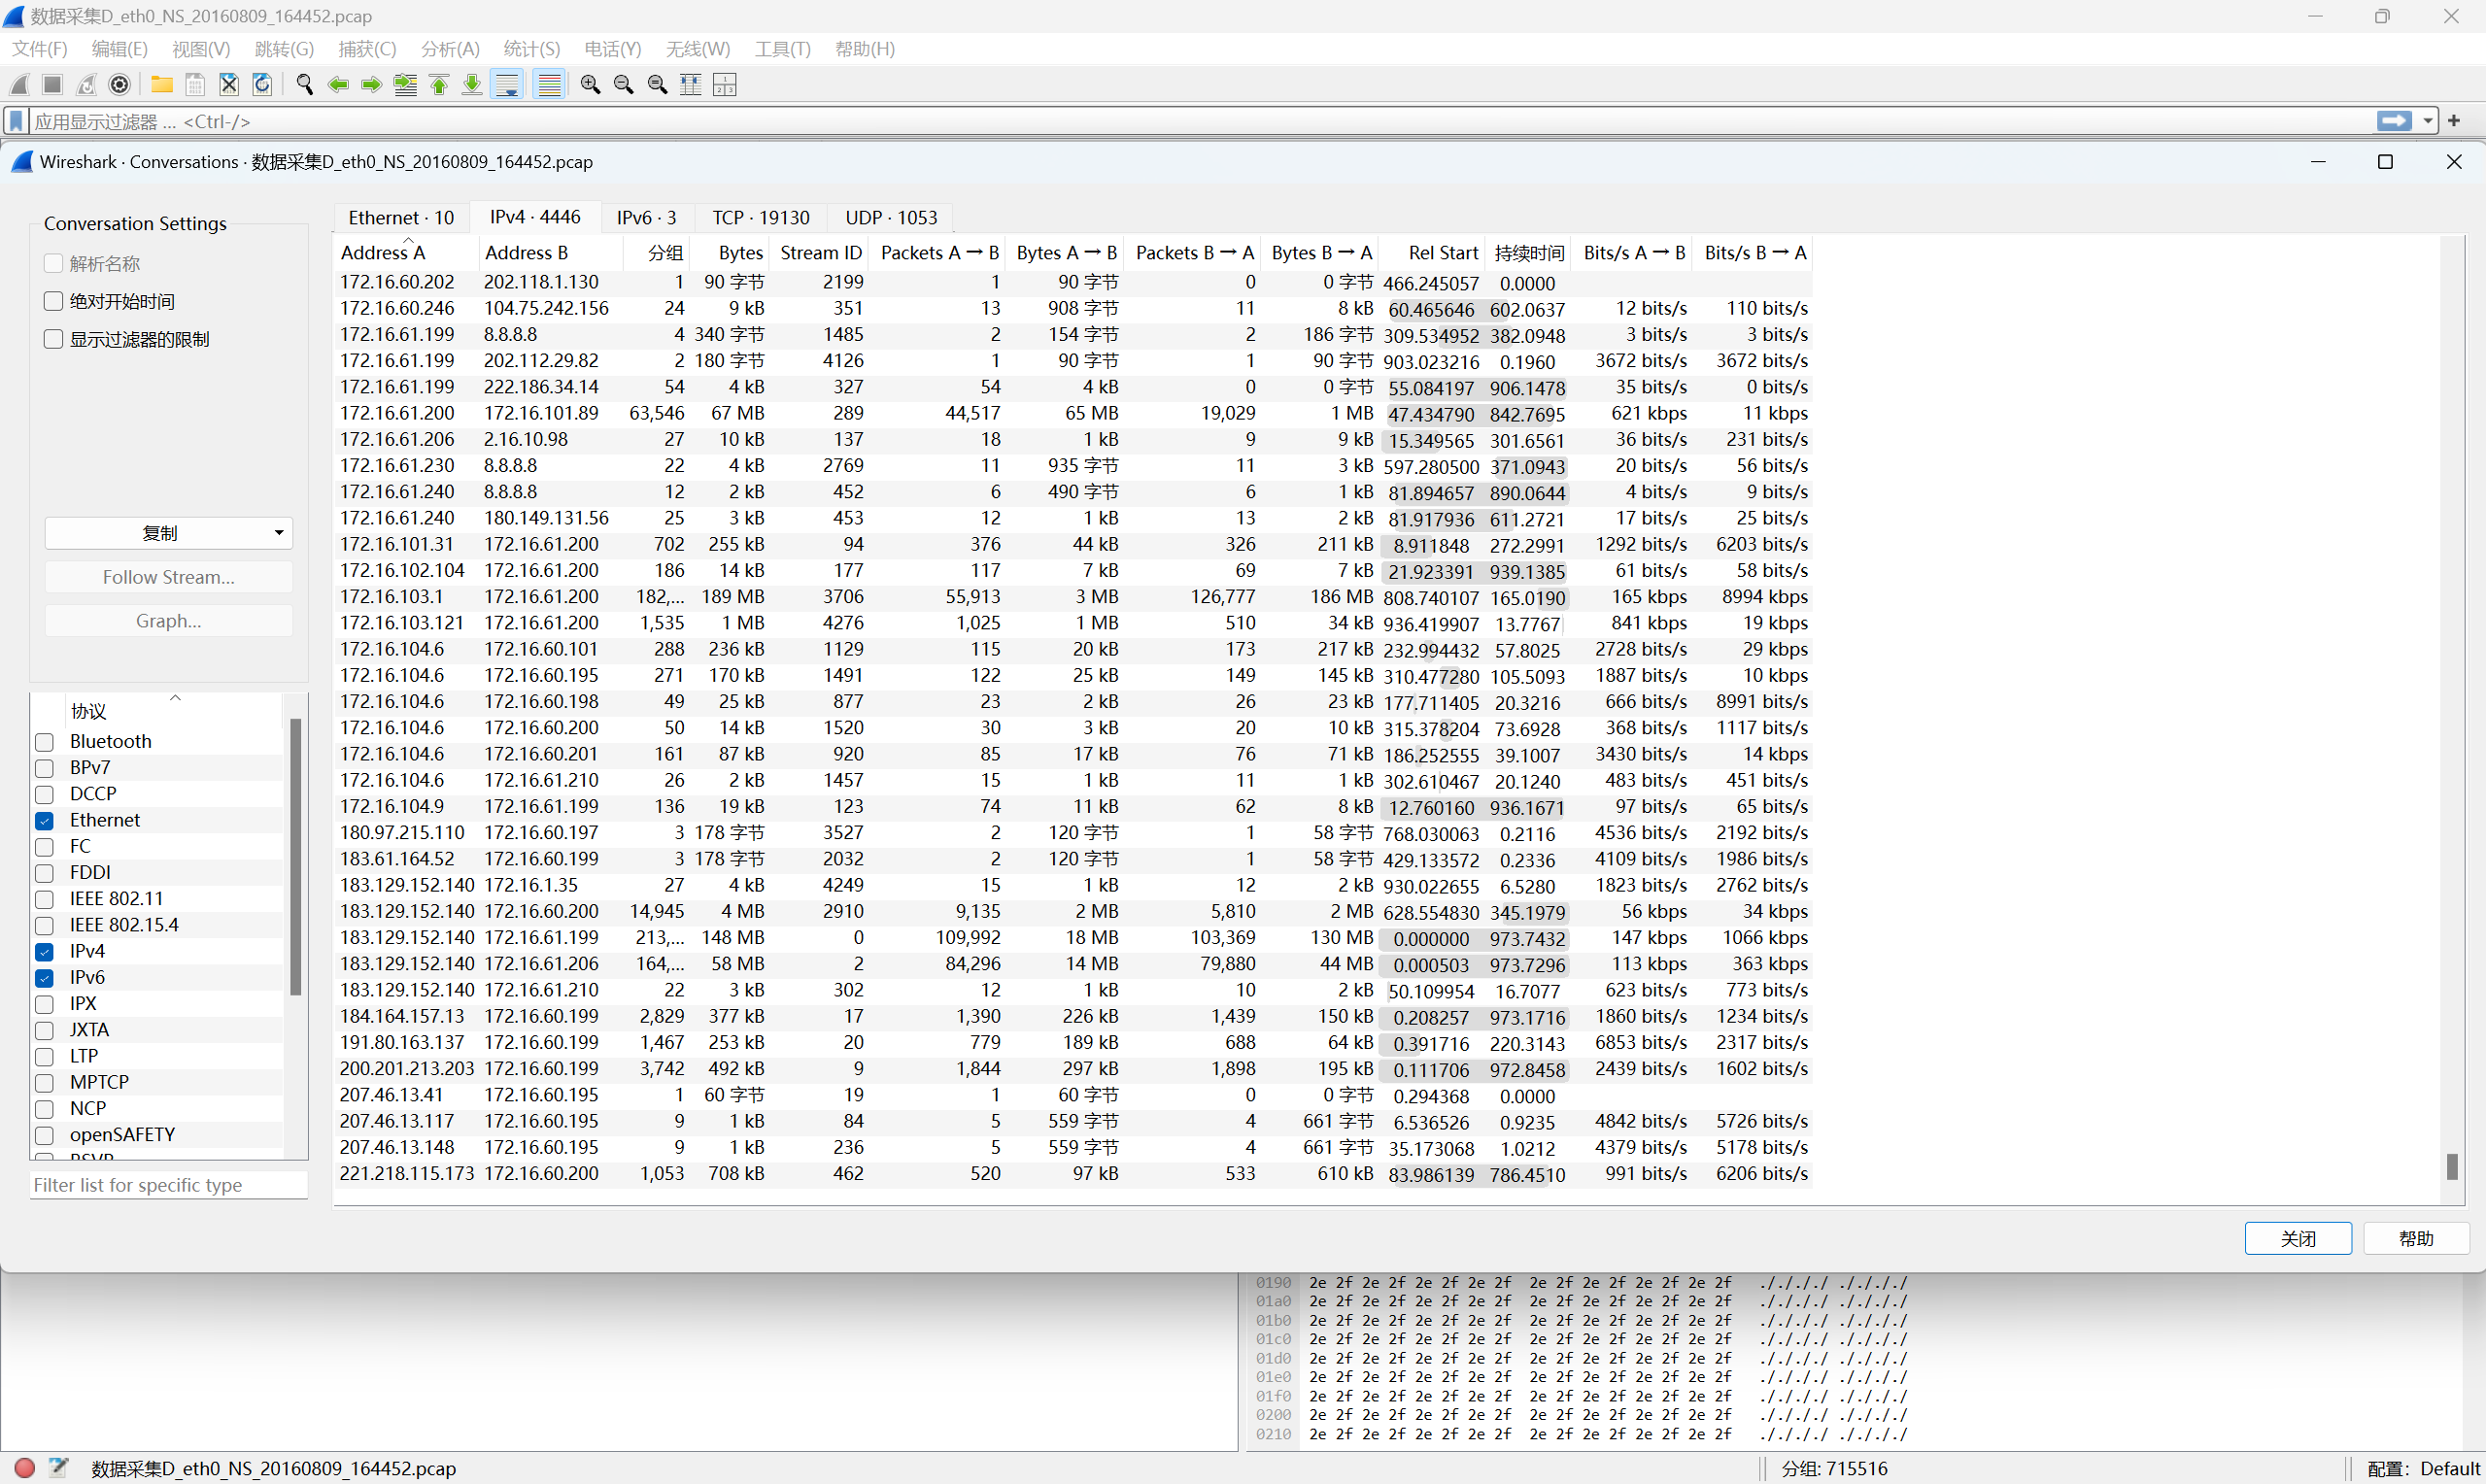Open the 统计(S) menu
Screen dimensions: 2486x1484
tap(532, 49)
